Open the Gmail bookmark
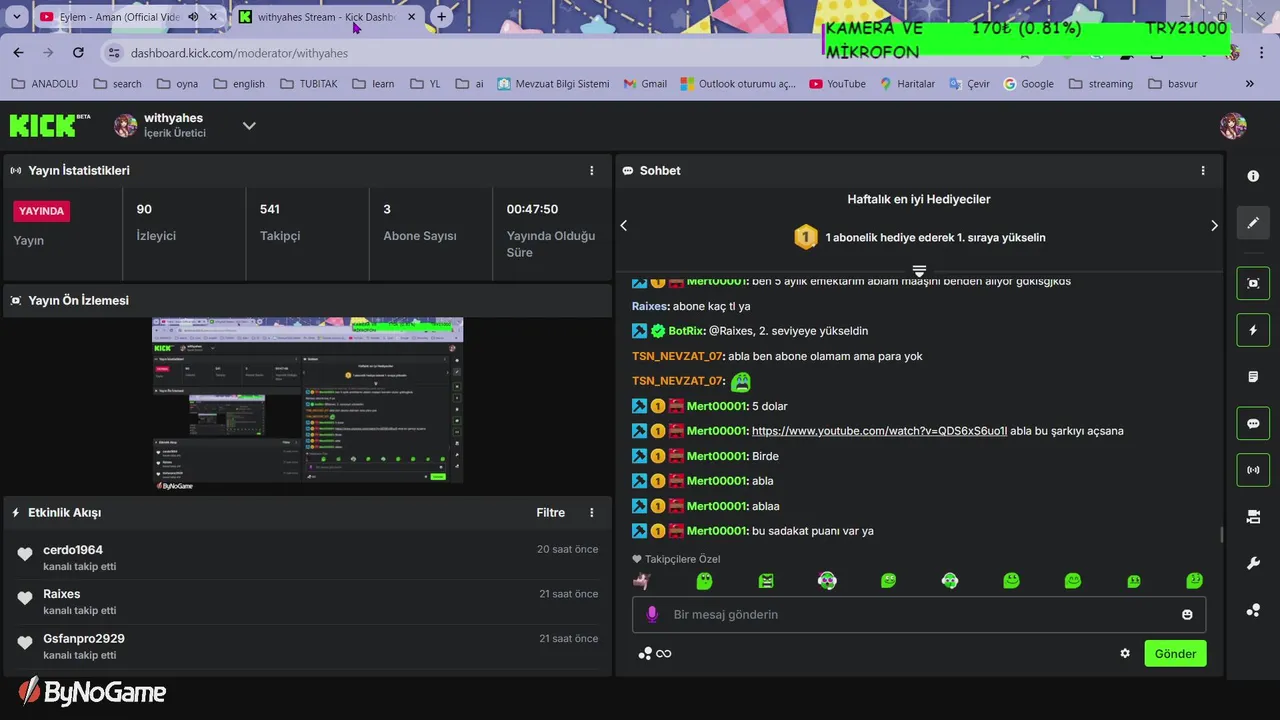1280x720 pixels. 645,84
